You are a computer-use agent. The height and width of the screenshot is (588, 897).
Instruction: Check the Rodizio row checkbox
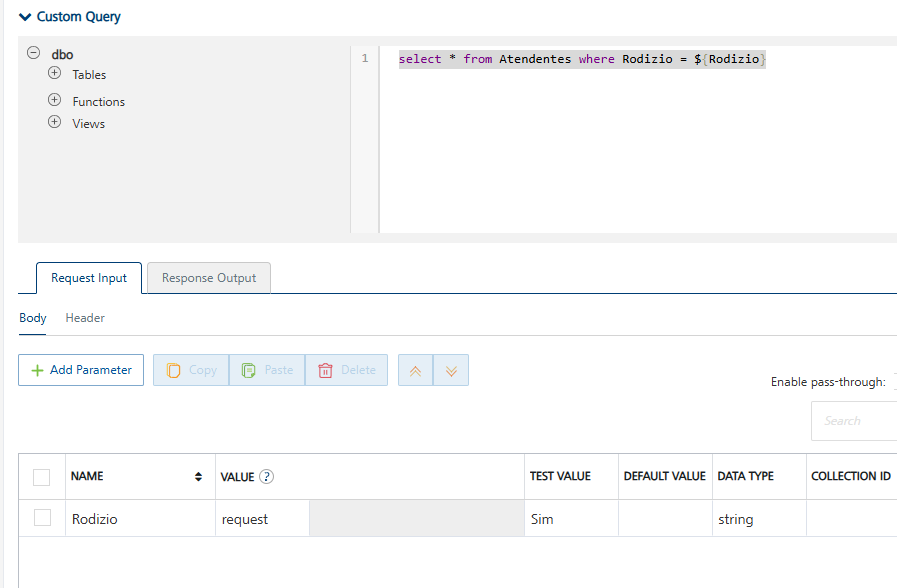42,518
